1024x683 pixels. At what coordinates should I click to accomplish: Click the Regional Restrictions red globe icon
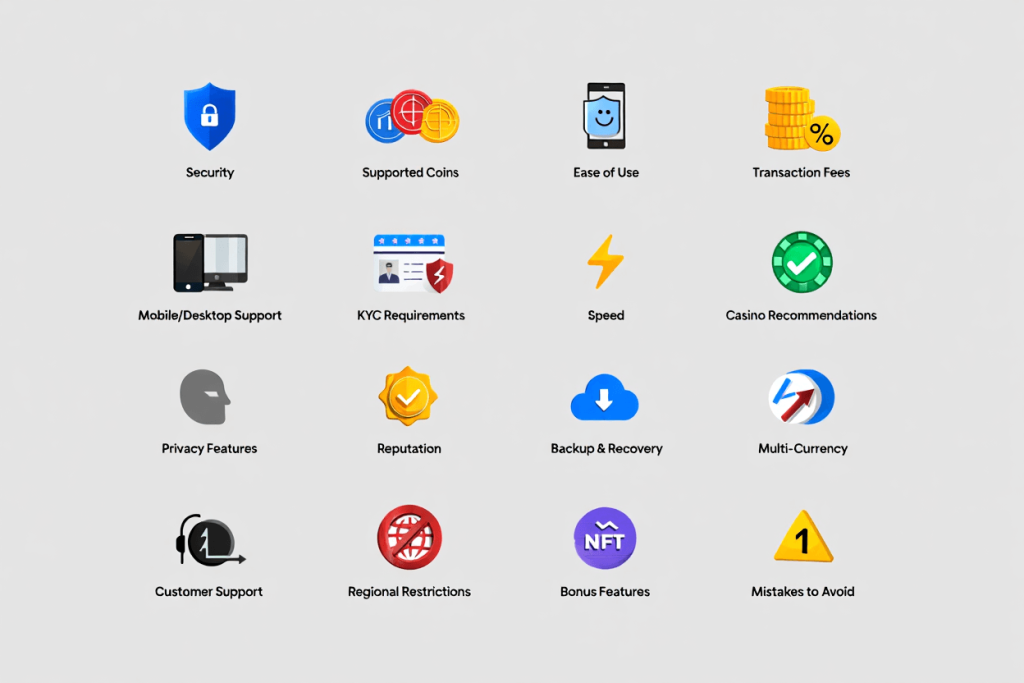409,537
